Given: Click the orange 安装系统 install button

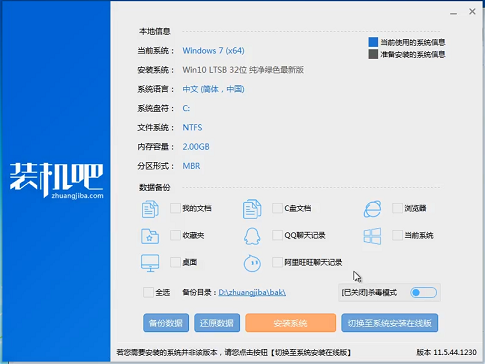Looking at the screenshot, I should (290, 323).
